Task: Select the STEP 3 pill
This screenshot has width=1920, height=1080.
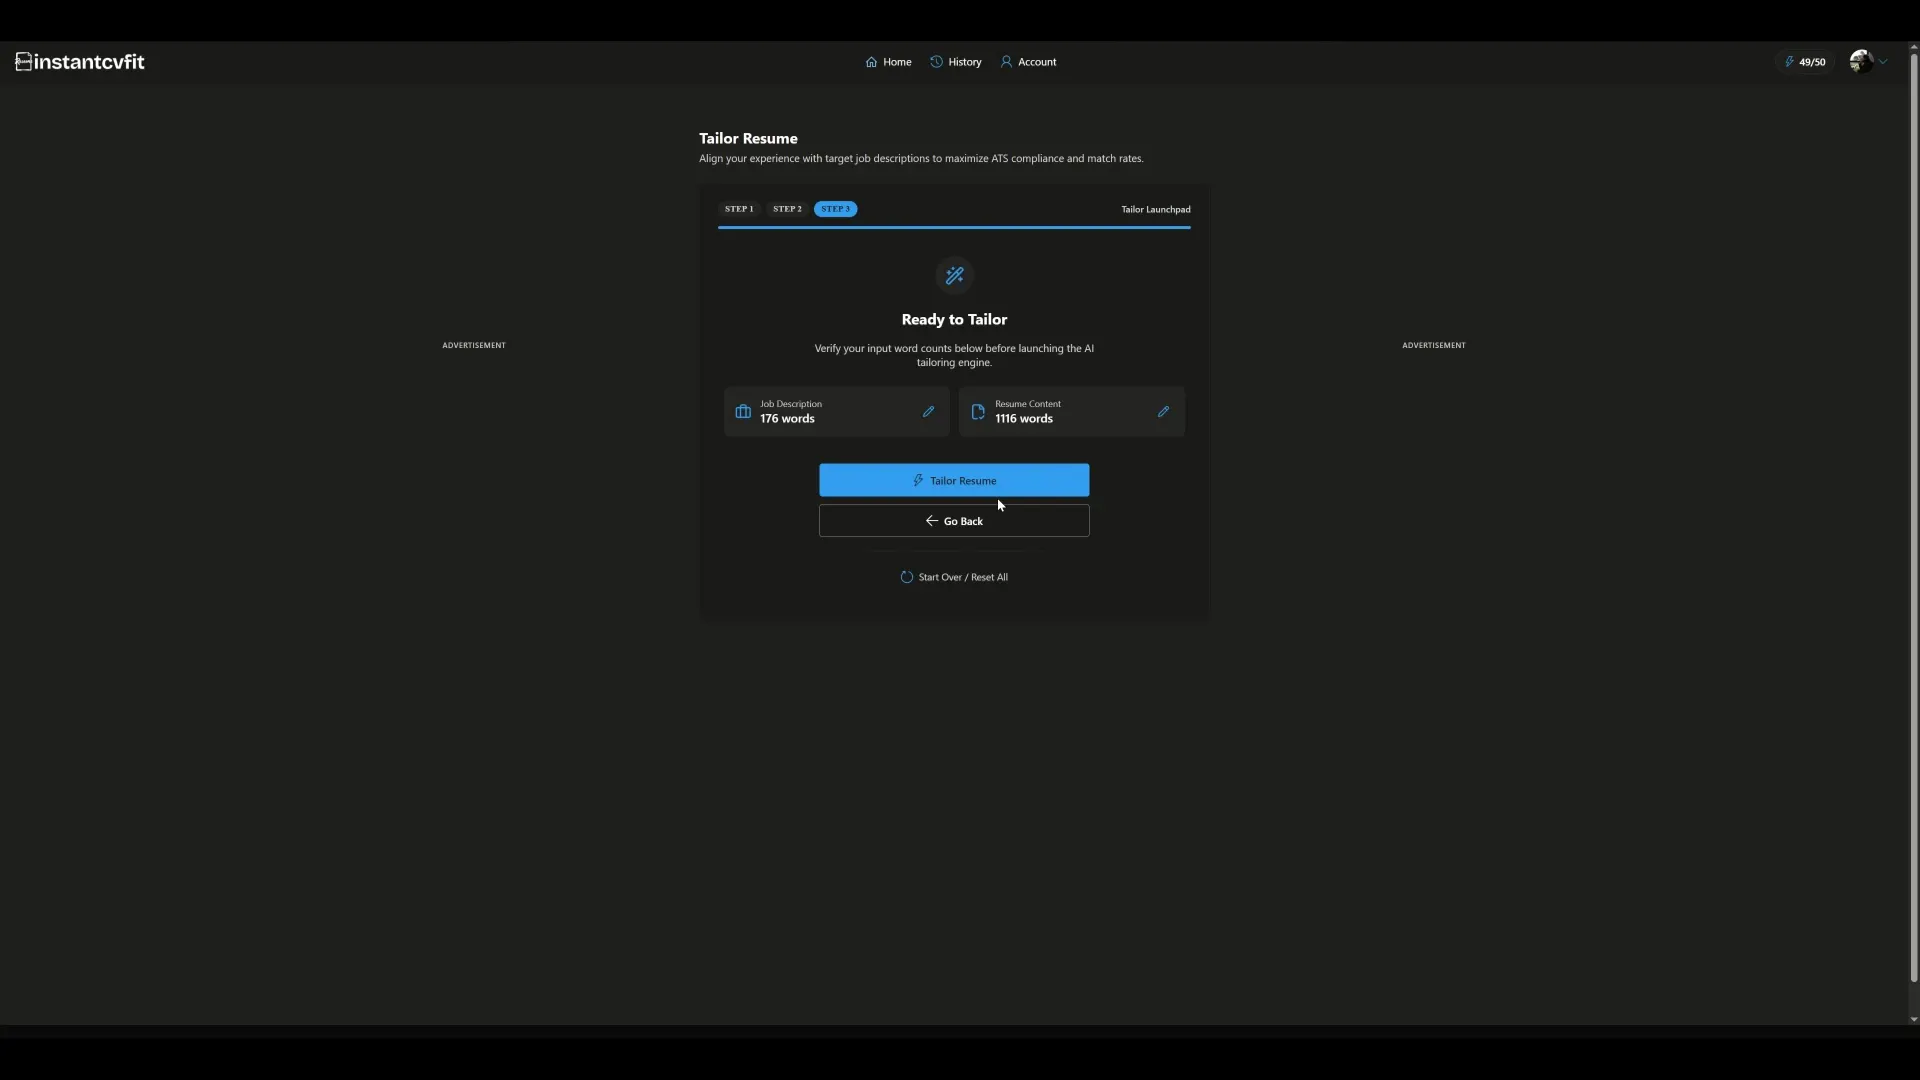Action: [x=835, y=209]
